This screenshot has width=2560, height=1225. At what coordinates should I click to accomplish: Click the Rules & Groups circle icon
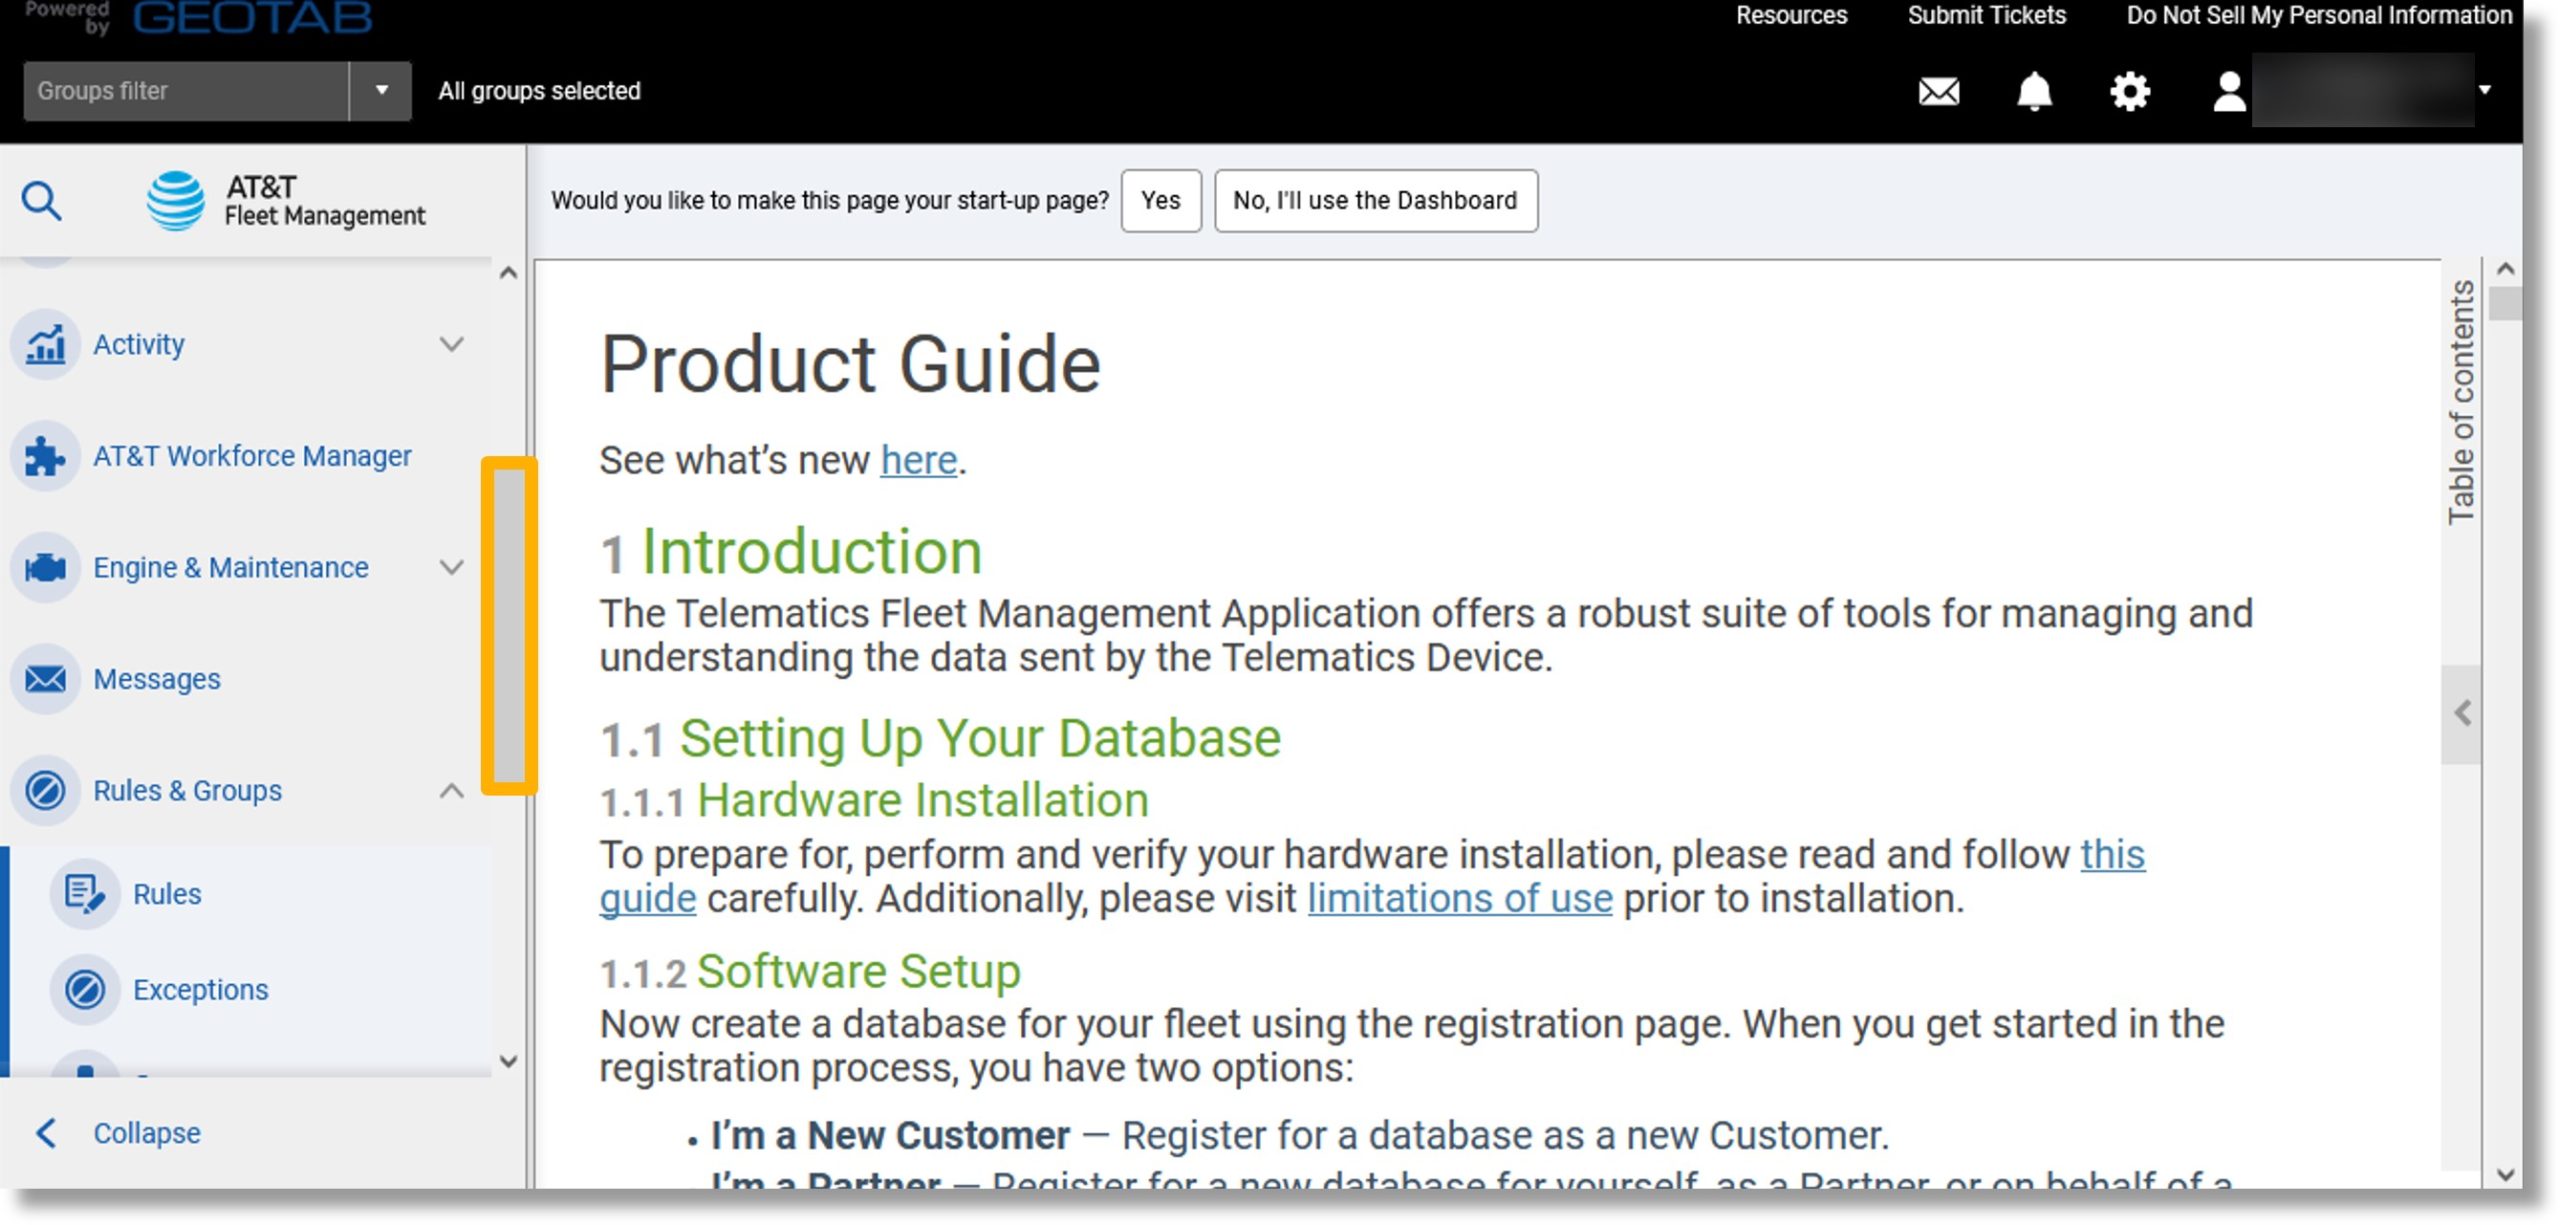[x=45, y=791]
